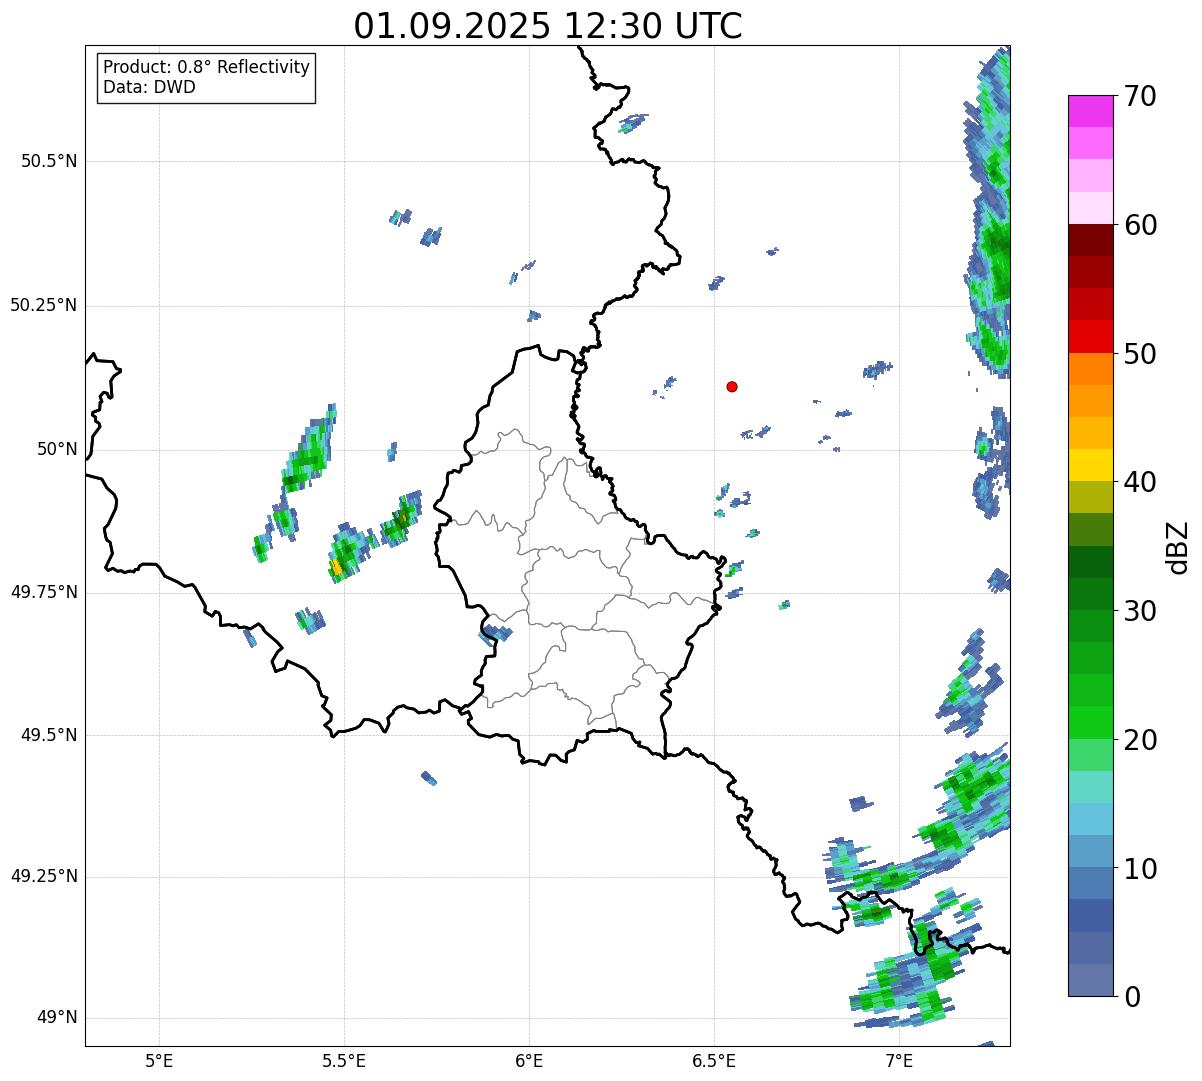Click colorbar tick label 40

[1140, 483]
